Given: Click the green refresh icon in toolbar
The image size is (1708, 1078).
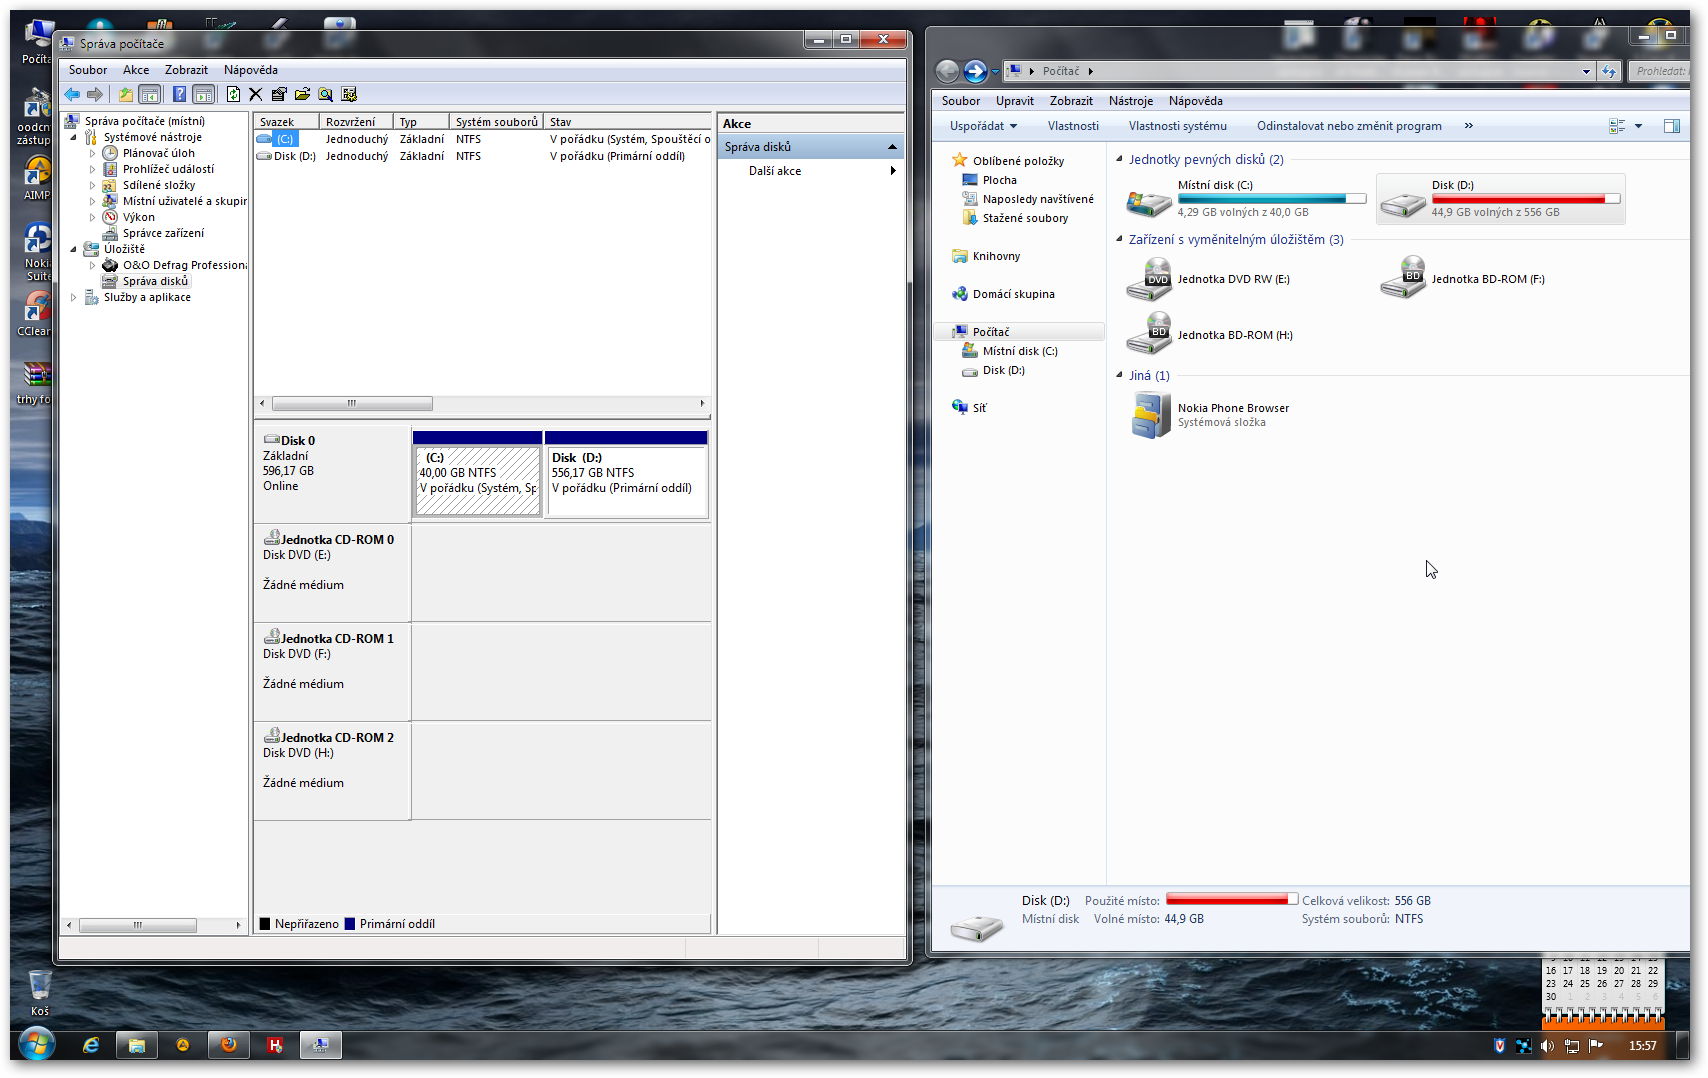Looking at the screenshot, I should [x=233, y=94].
